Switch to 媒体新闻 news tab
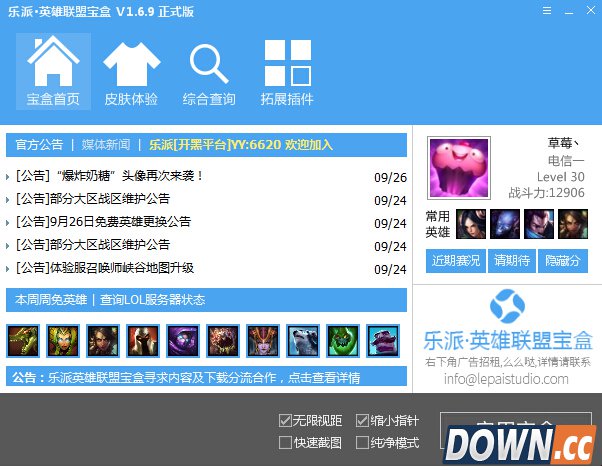Image resolution: width=602 pixels, height=470 pixels. 106,145
